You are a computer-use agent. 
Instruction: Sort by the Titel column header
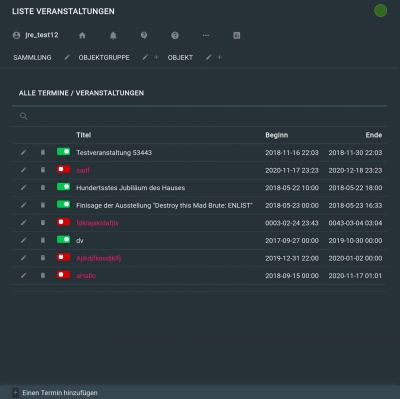coord(83,135)
